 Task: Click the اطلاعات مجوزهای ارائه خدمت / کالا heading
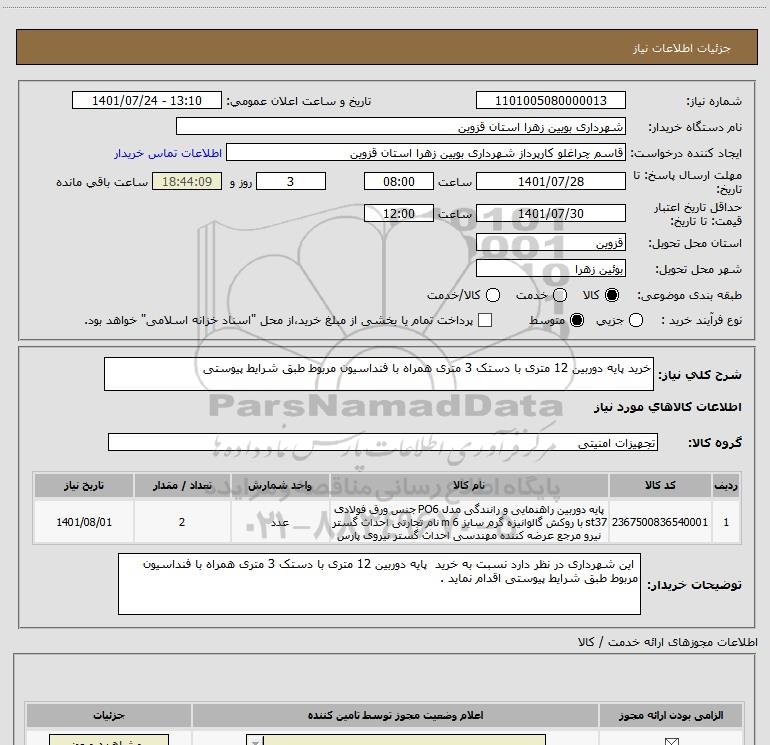[667, 642]
